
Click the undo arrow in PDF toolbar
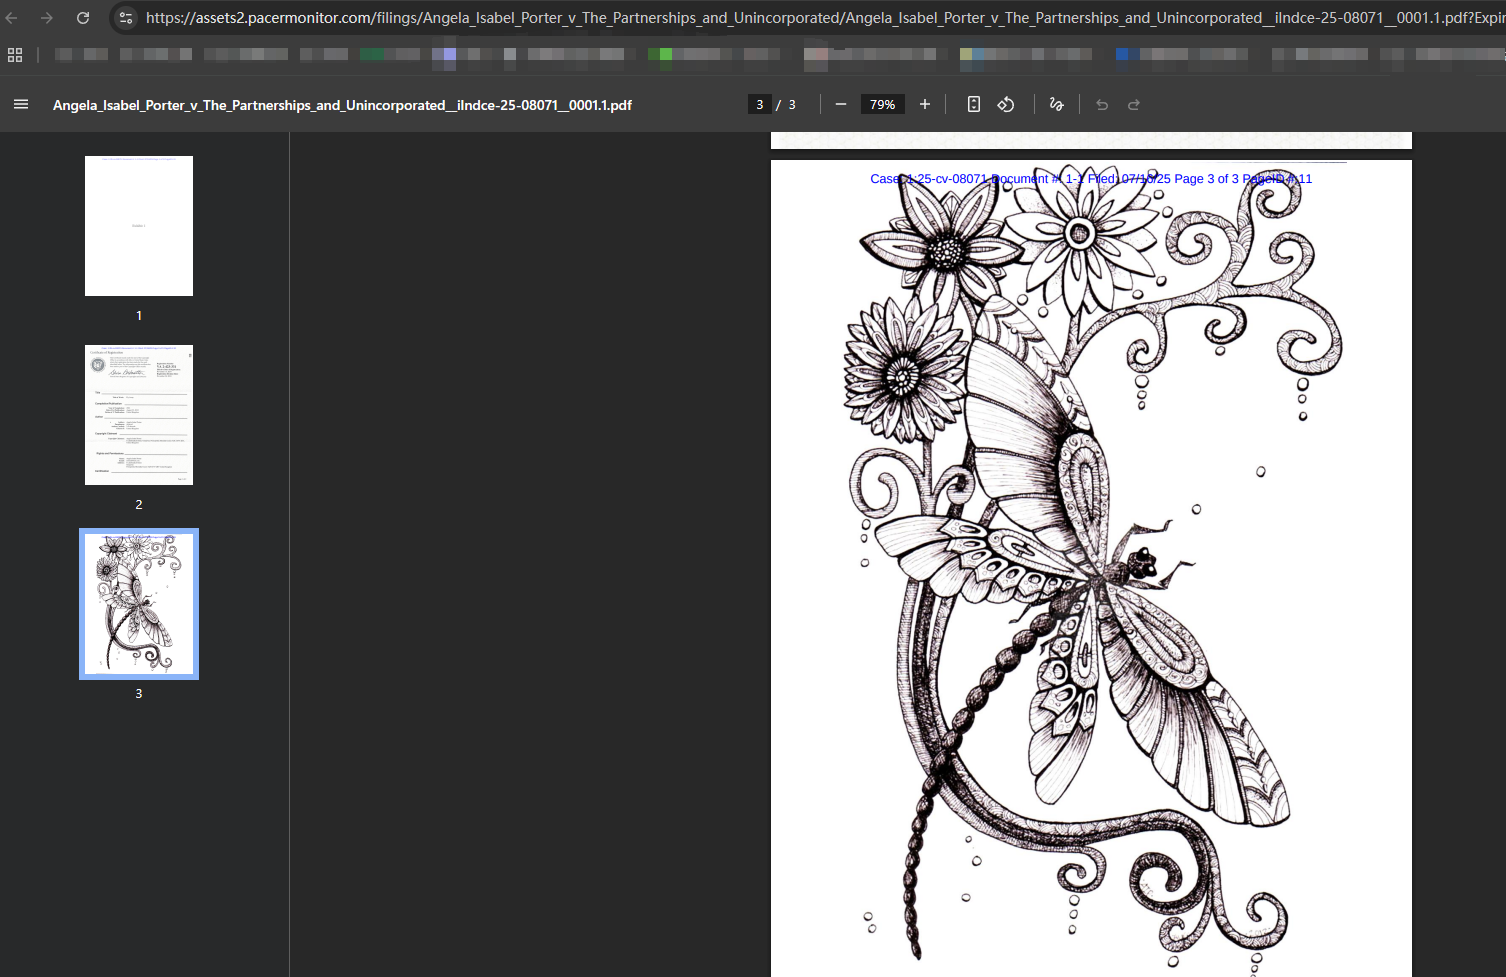point(1102,104)
